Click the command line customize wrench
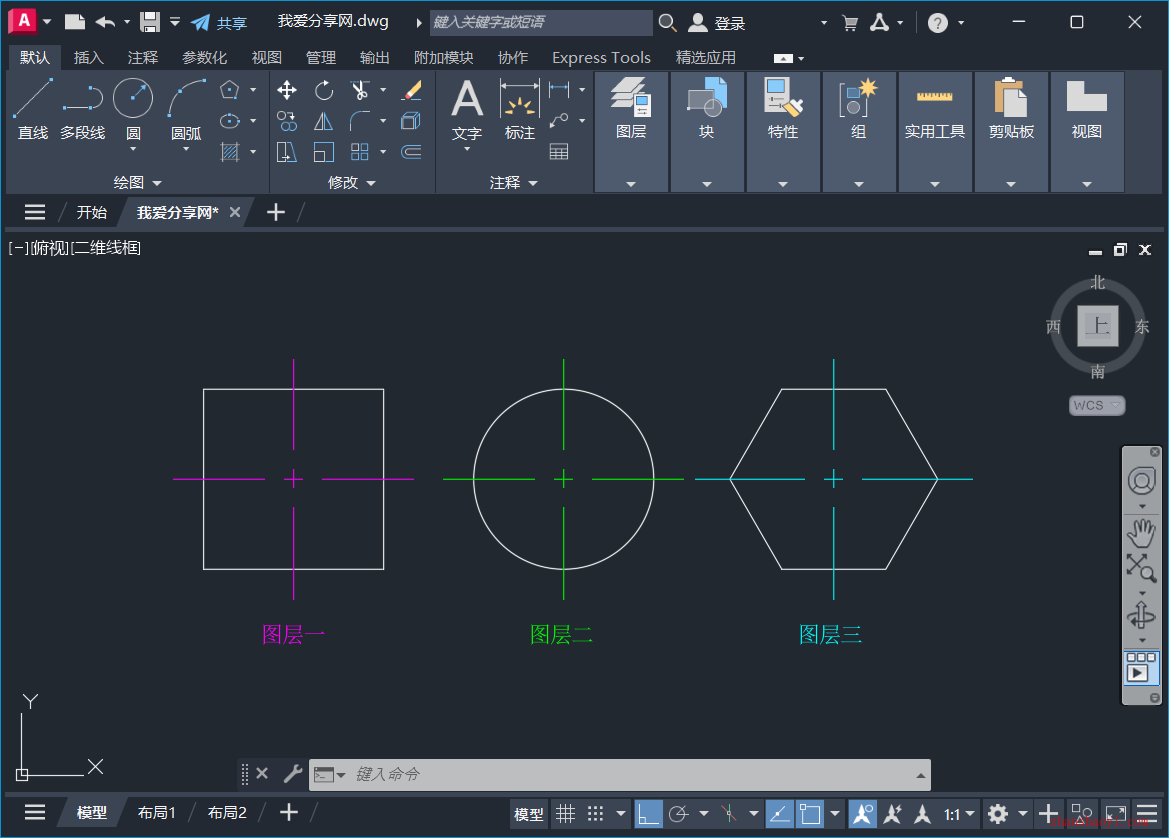 [x=292, y=774]
